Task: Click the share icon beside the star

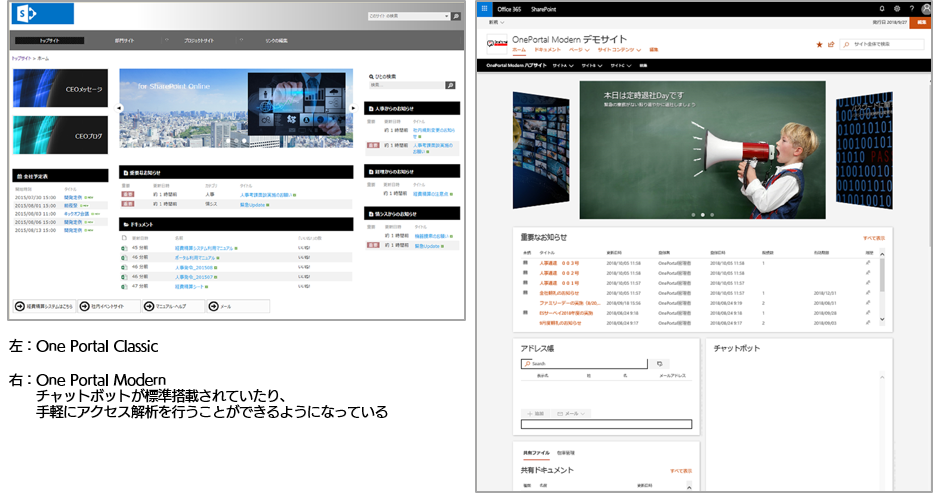Action: coord(830,44)
